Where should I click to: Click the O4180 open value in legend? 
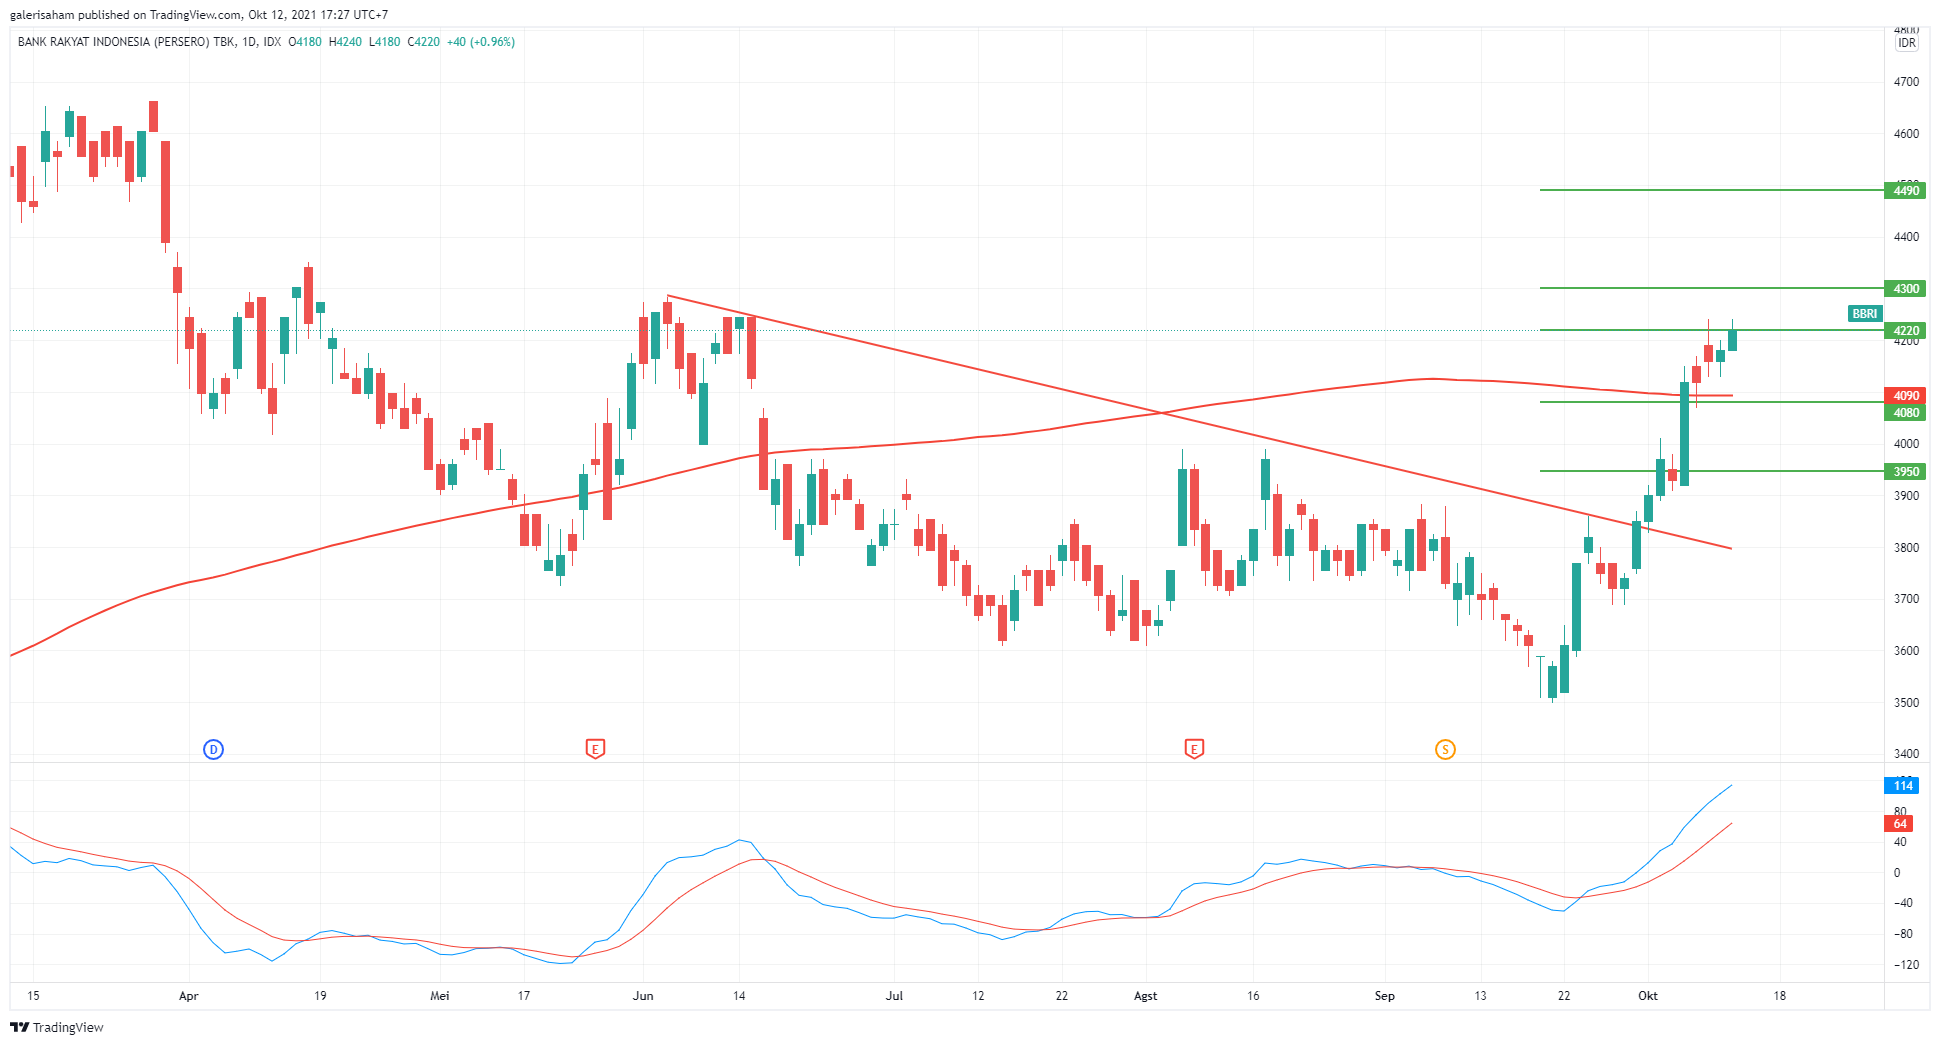coord(305,42)
